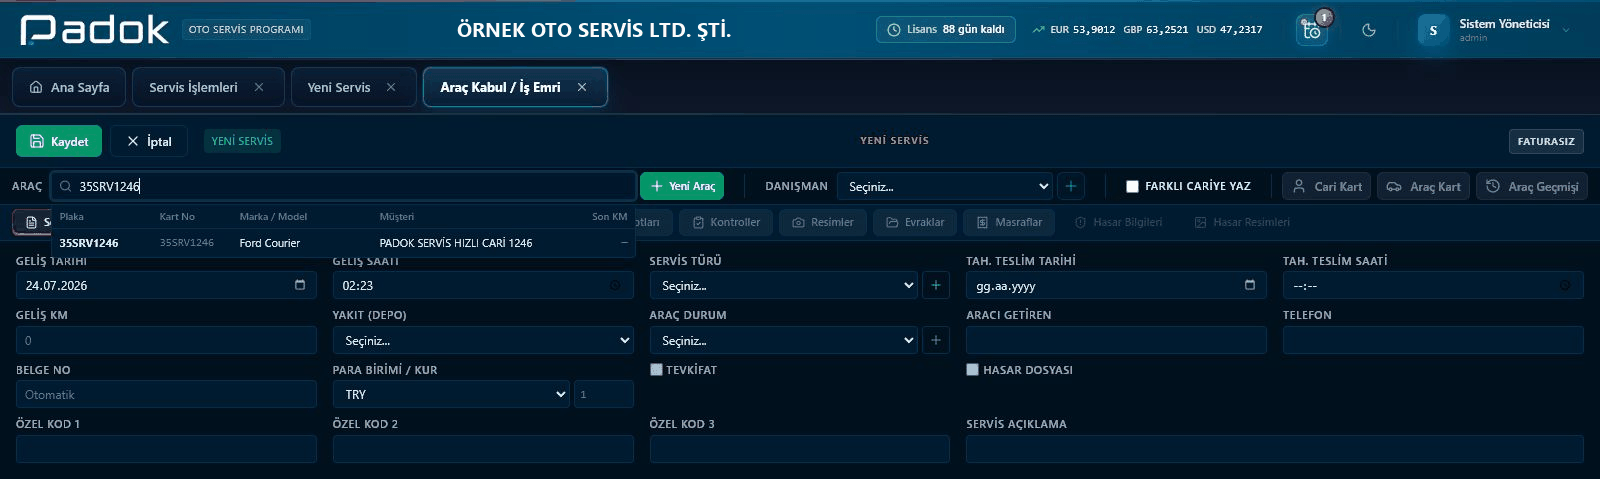Screen dimensions: 1600x479
Task: Close the Yeni Servis tab
Action: tap(391, 87)
